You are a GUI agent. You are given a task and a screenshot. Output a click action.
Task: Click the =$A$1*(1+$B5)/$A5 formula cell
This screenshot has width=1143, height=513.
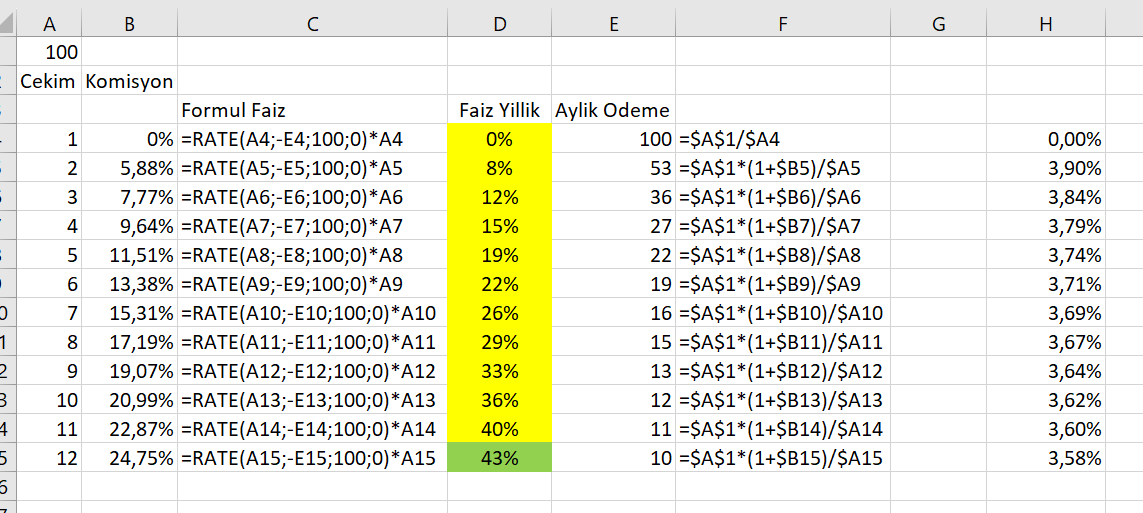click(783, 168)
